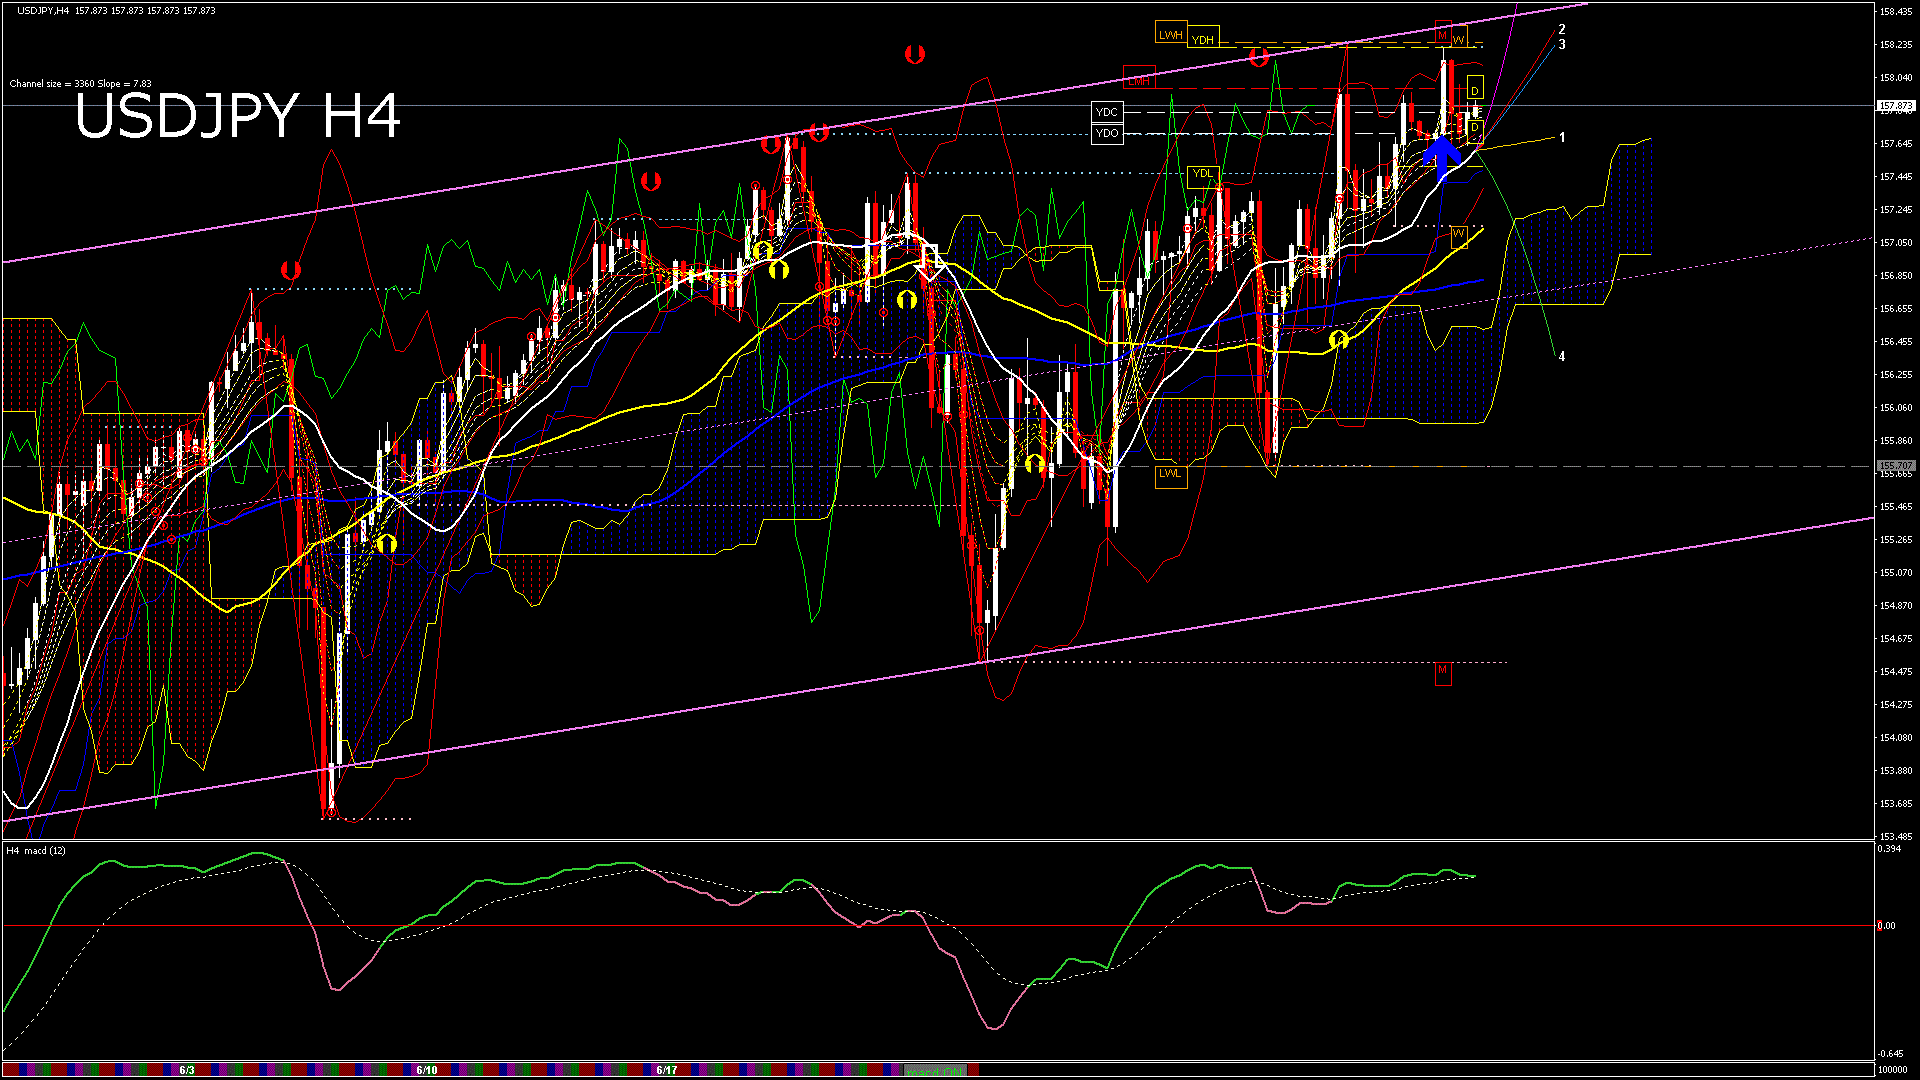Image resolution: width=1920 pixels, height=1080 pixels.
Task: Click projection line label 3
Action: pyautogui.click(x=1562, y=45)
